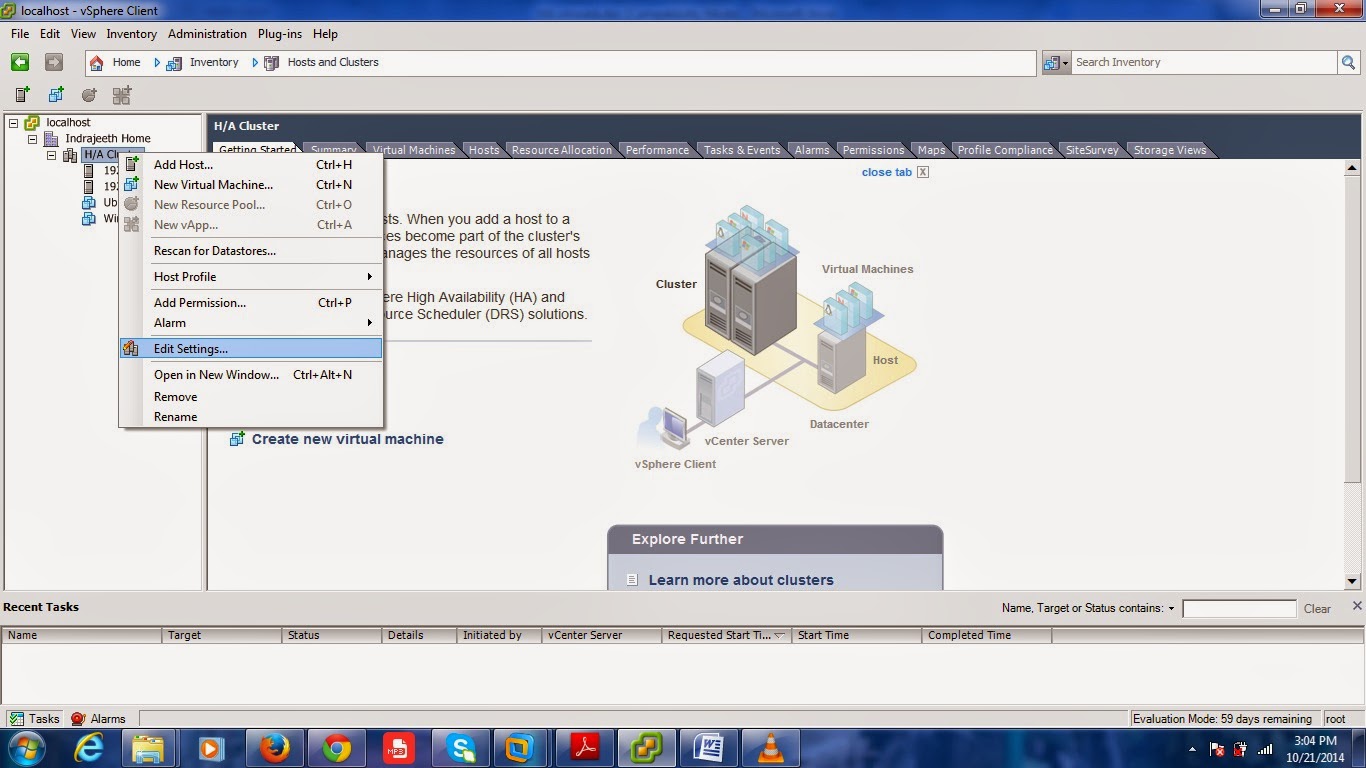Open the Name, Target or Status filter dropdown
Viewport: 1366px width, 768px height.
(x=1171, y=608)
